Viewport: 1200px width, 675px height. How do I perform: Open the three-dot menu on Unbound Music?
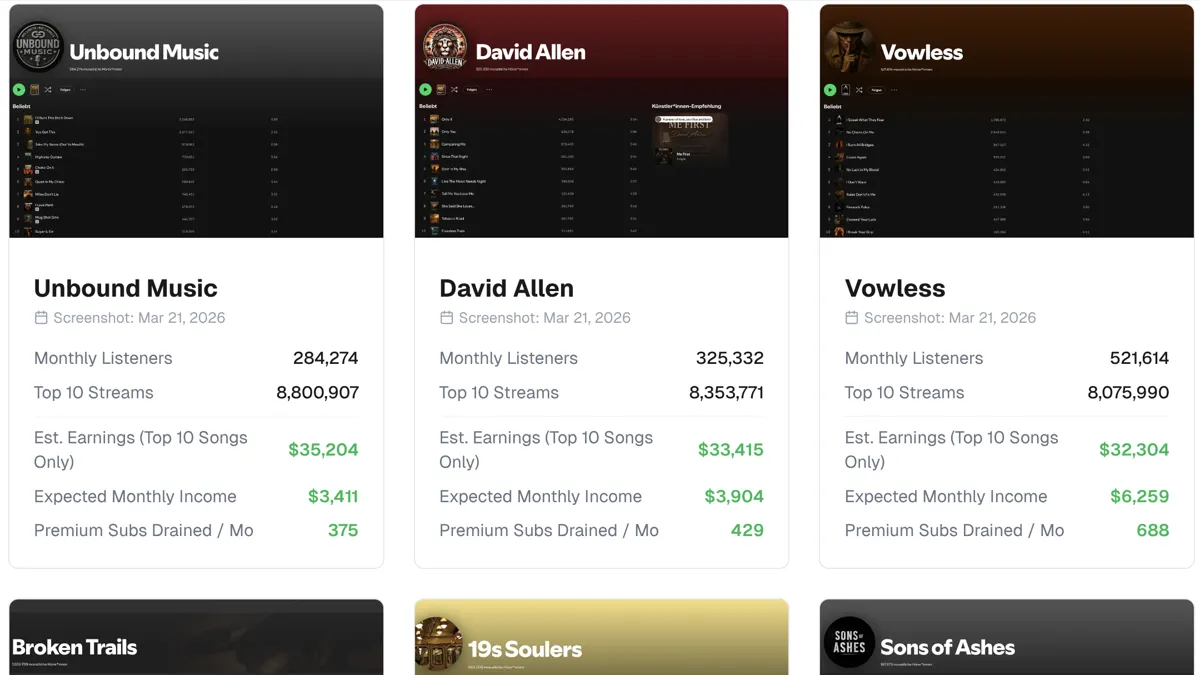point(83,90)
